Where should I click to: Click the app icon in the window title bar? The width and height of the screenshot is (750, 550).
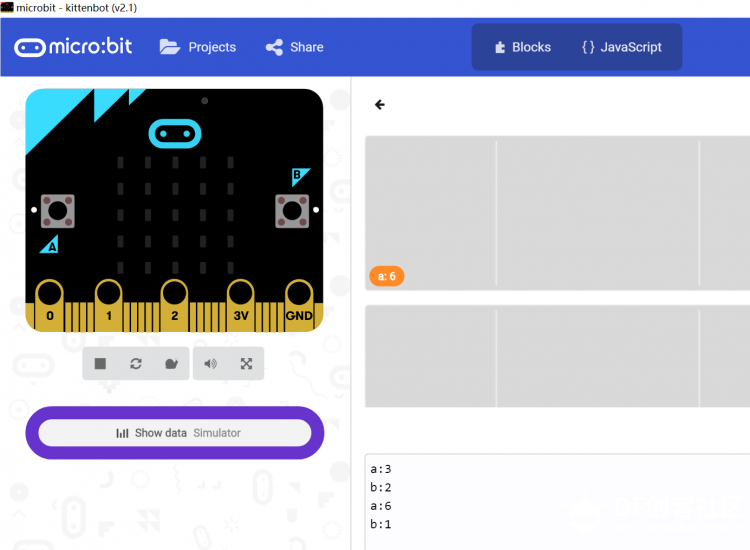coord(7,7)
